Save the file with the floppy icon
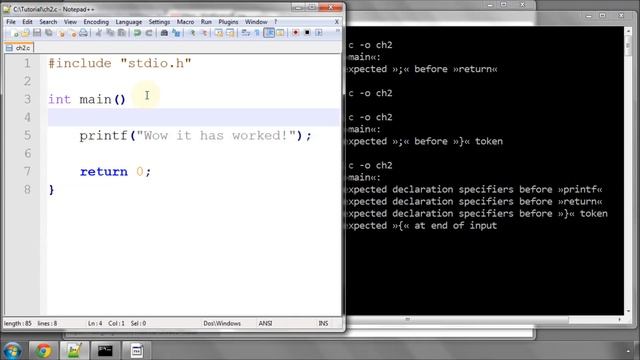640x360 pixels. 37,33
